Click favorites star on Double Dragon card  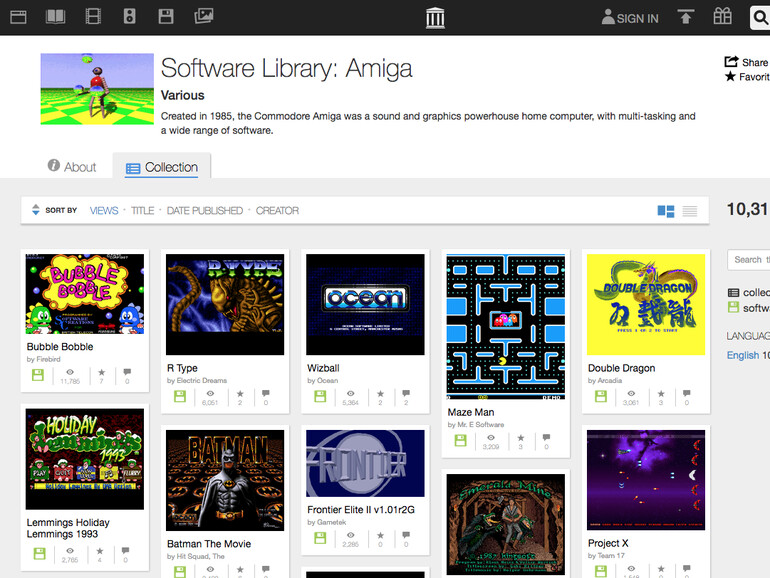tap(661, 393)
